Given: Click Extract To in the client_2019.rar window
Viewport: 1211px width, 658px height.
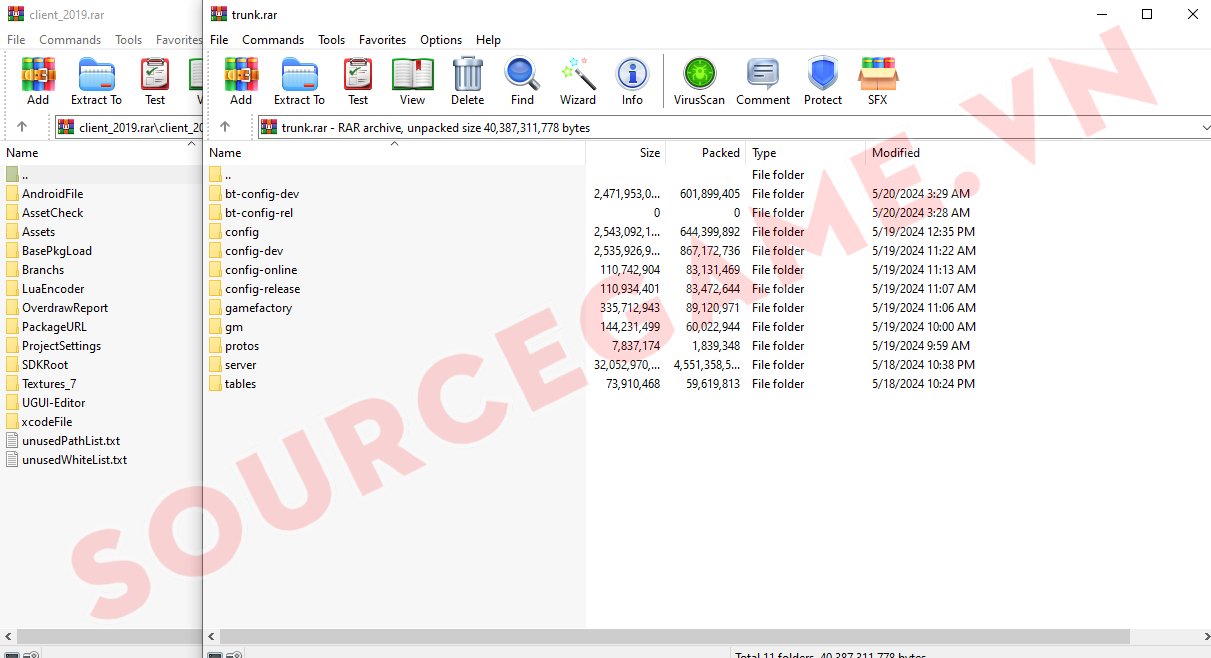Looking at the screenshot, I should [96, 81].
